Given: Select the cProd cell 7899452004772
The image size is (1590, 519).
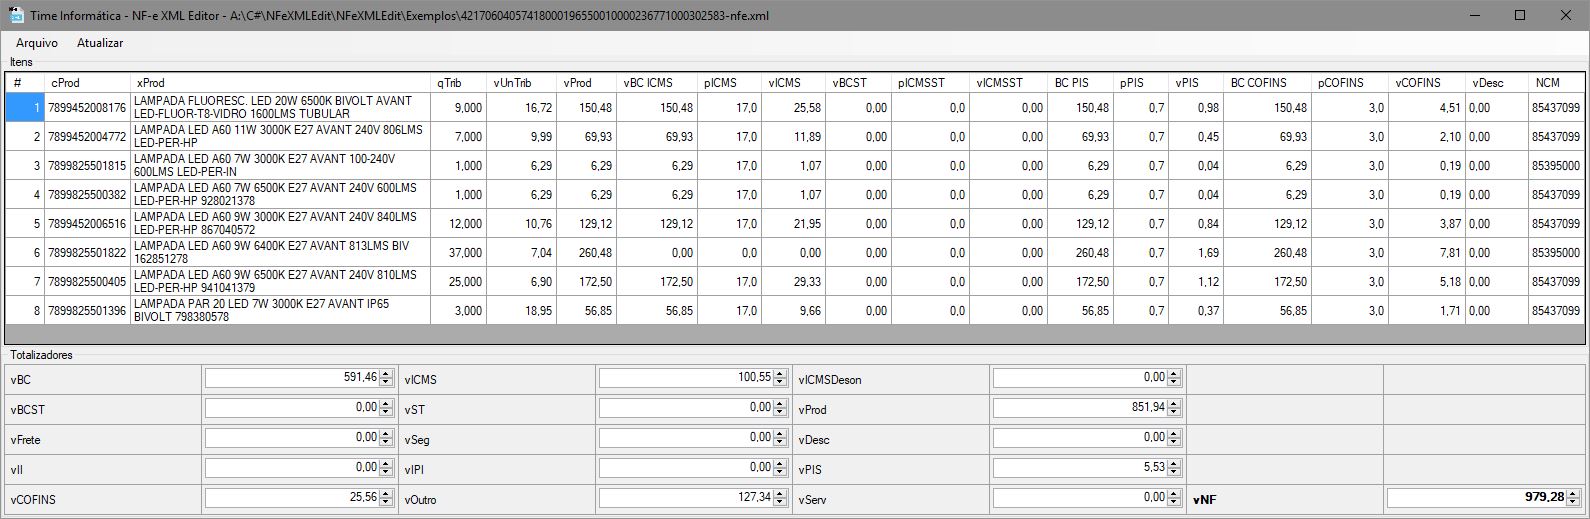Looking at the screenshot, I should 88,137.
